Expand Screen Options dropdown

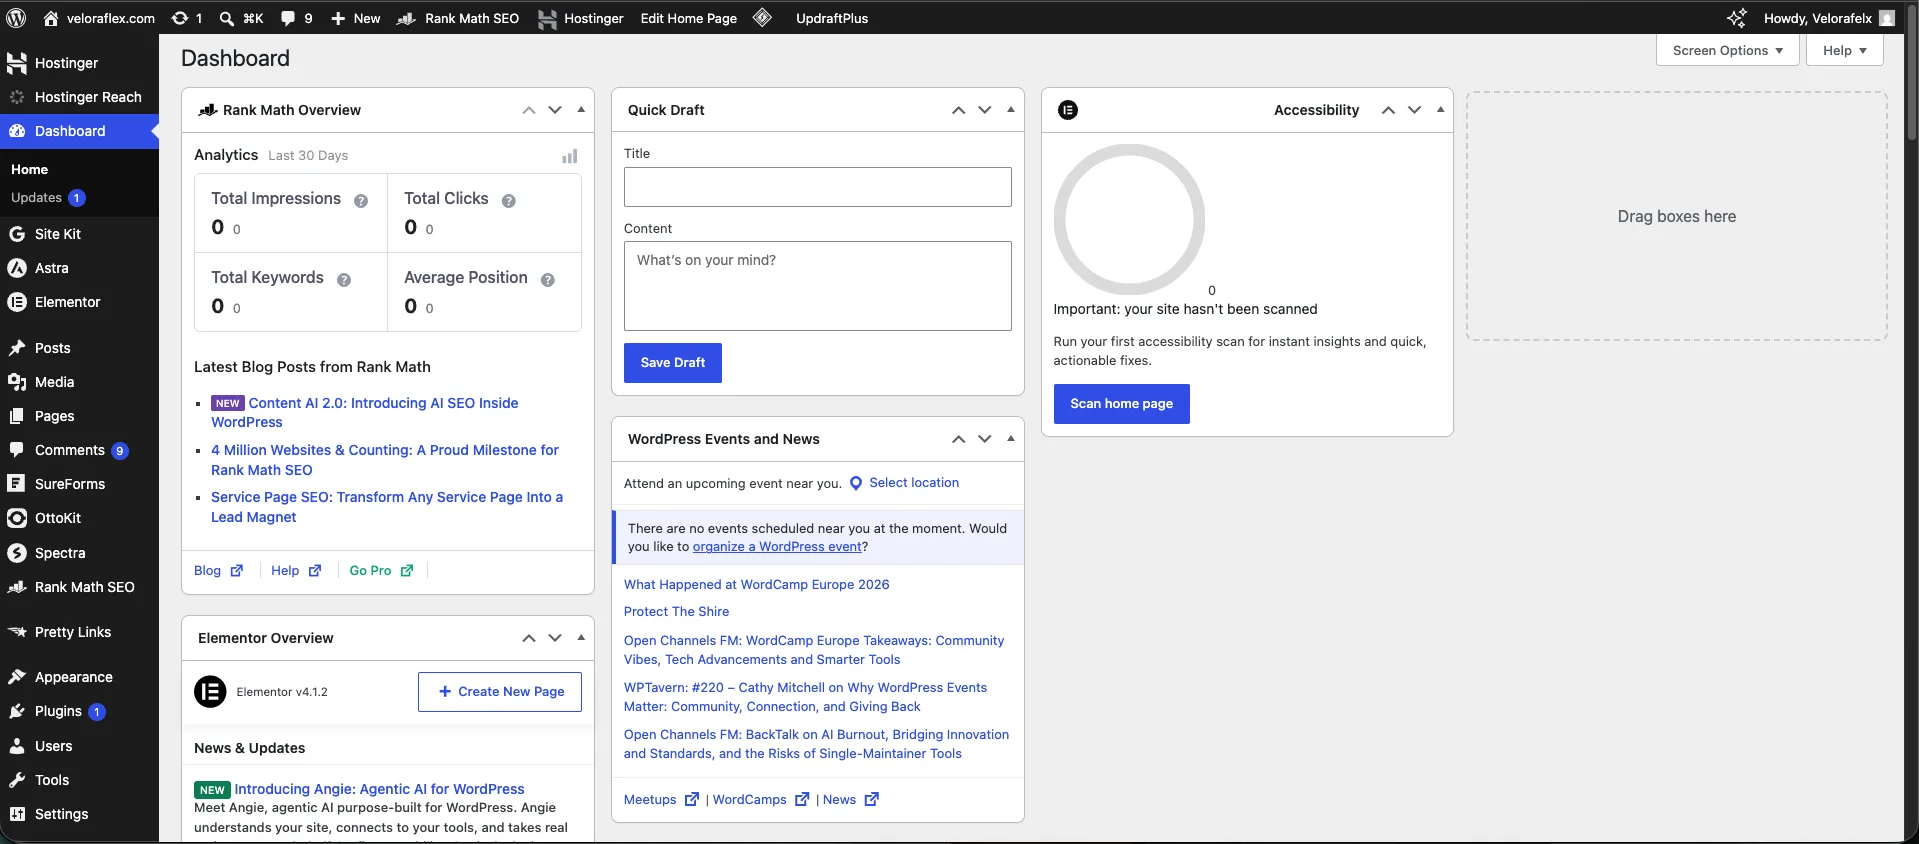[x=1728, y=50]
